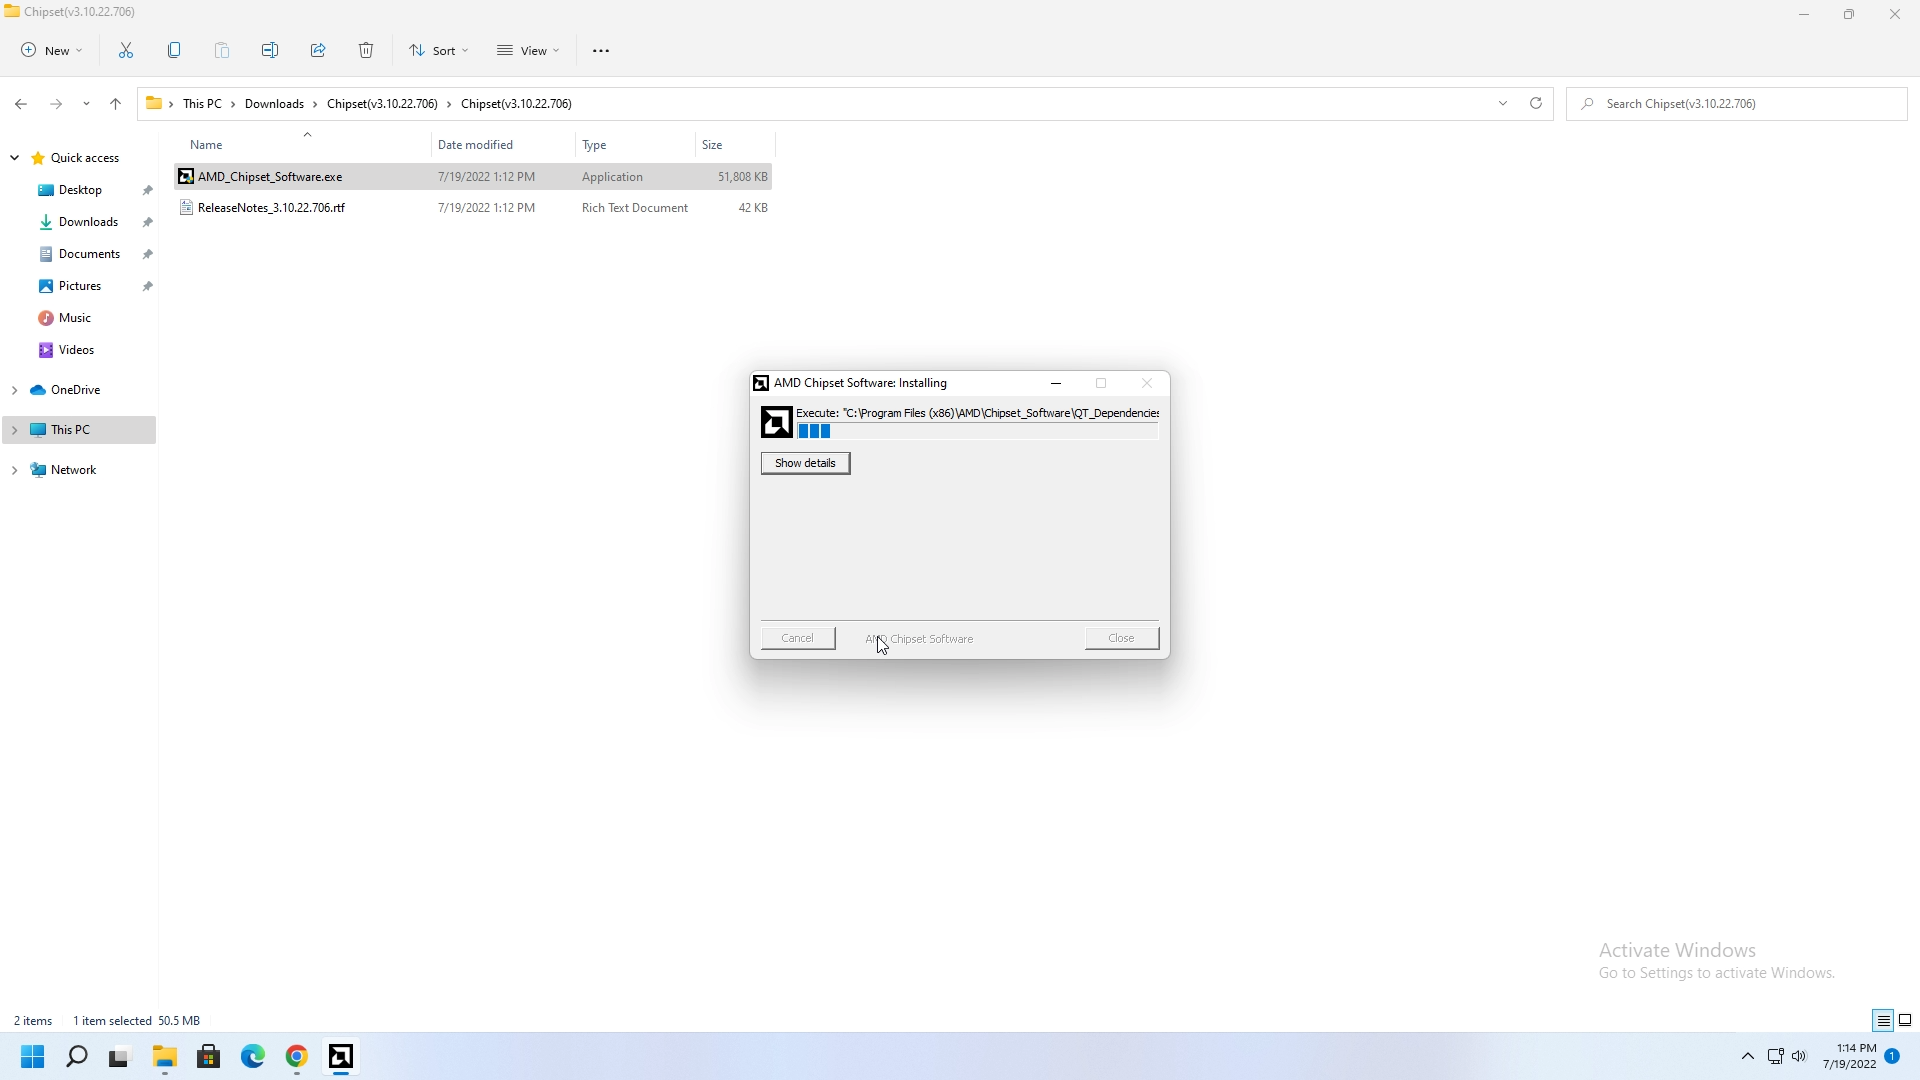Click the installer progress bar
This screenshot has width=1920, height=1080.
(978, 432)
